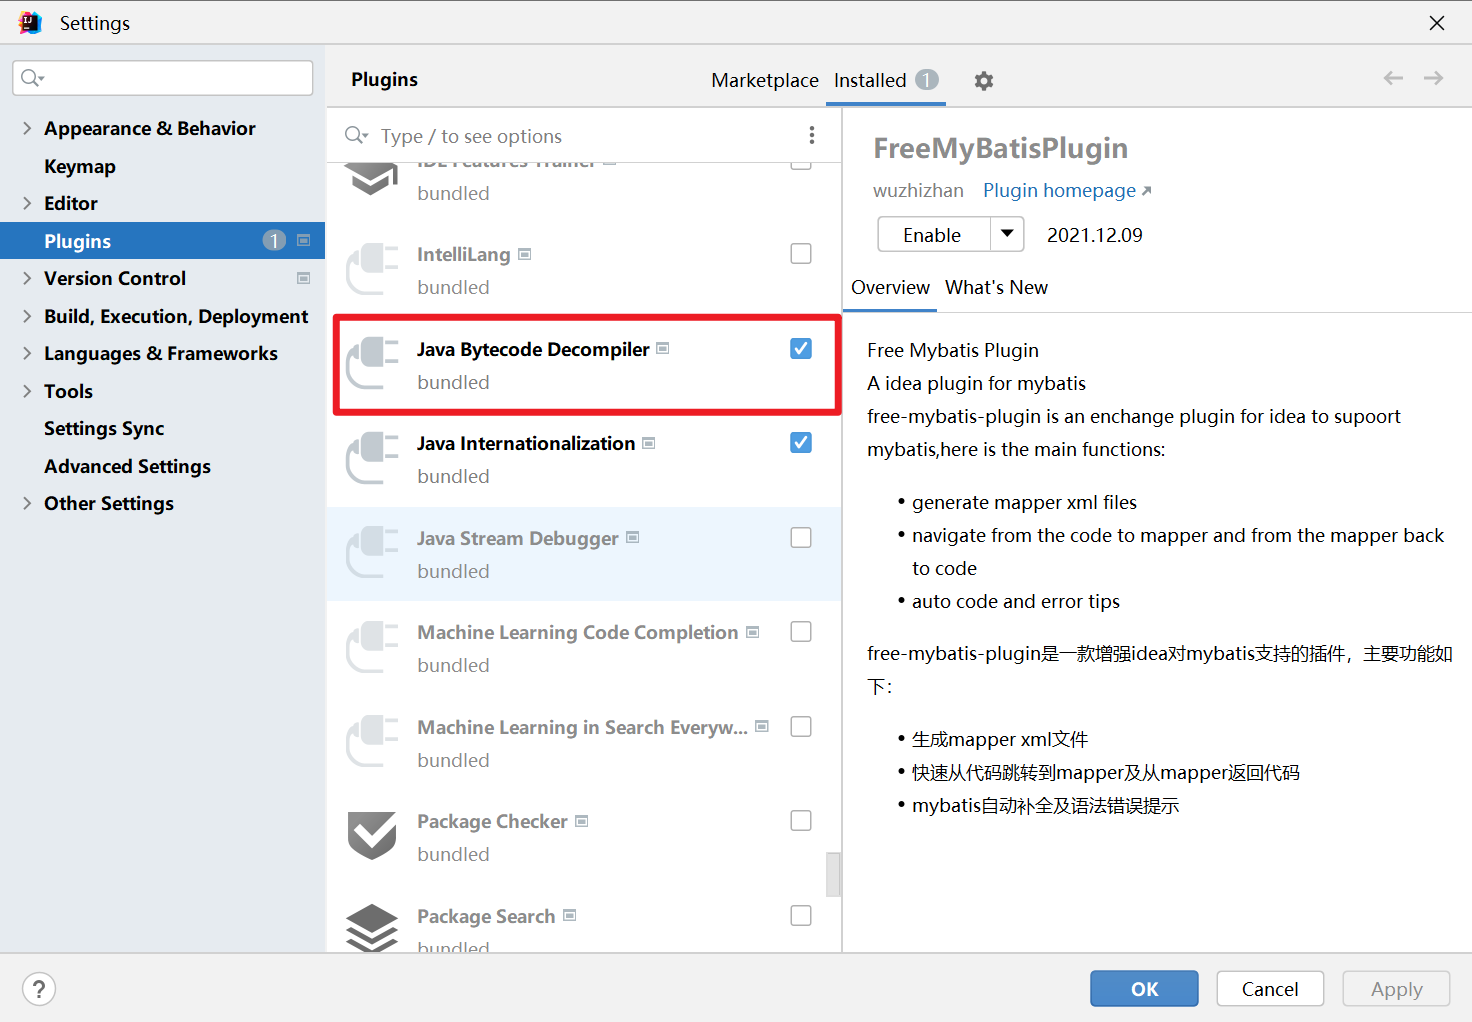The image size is (1472, 1022).
Task: Click the Package Checker plugin icon
Action: 372,836
